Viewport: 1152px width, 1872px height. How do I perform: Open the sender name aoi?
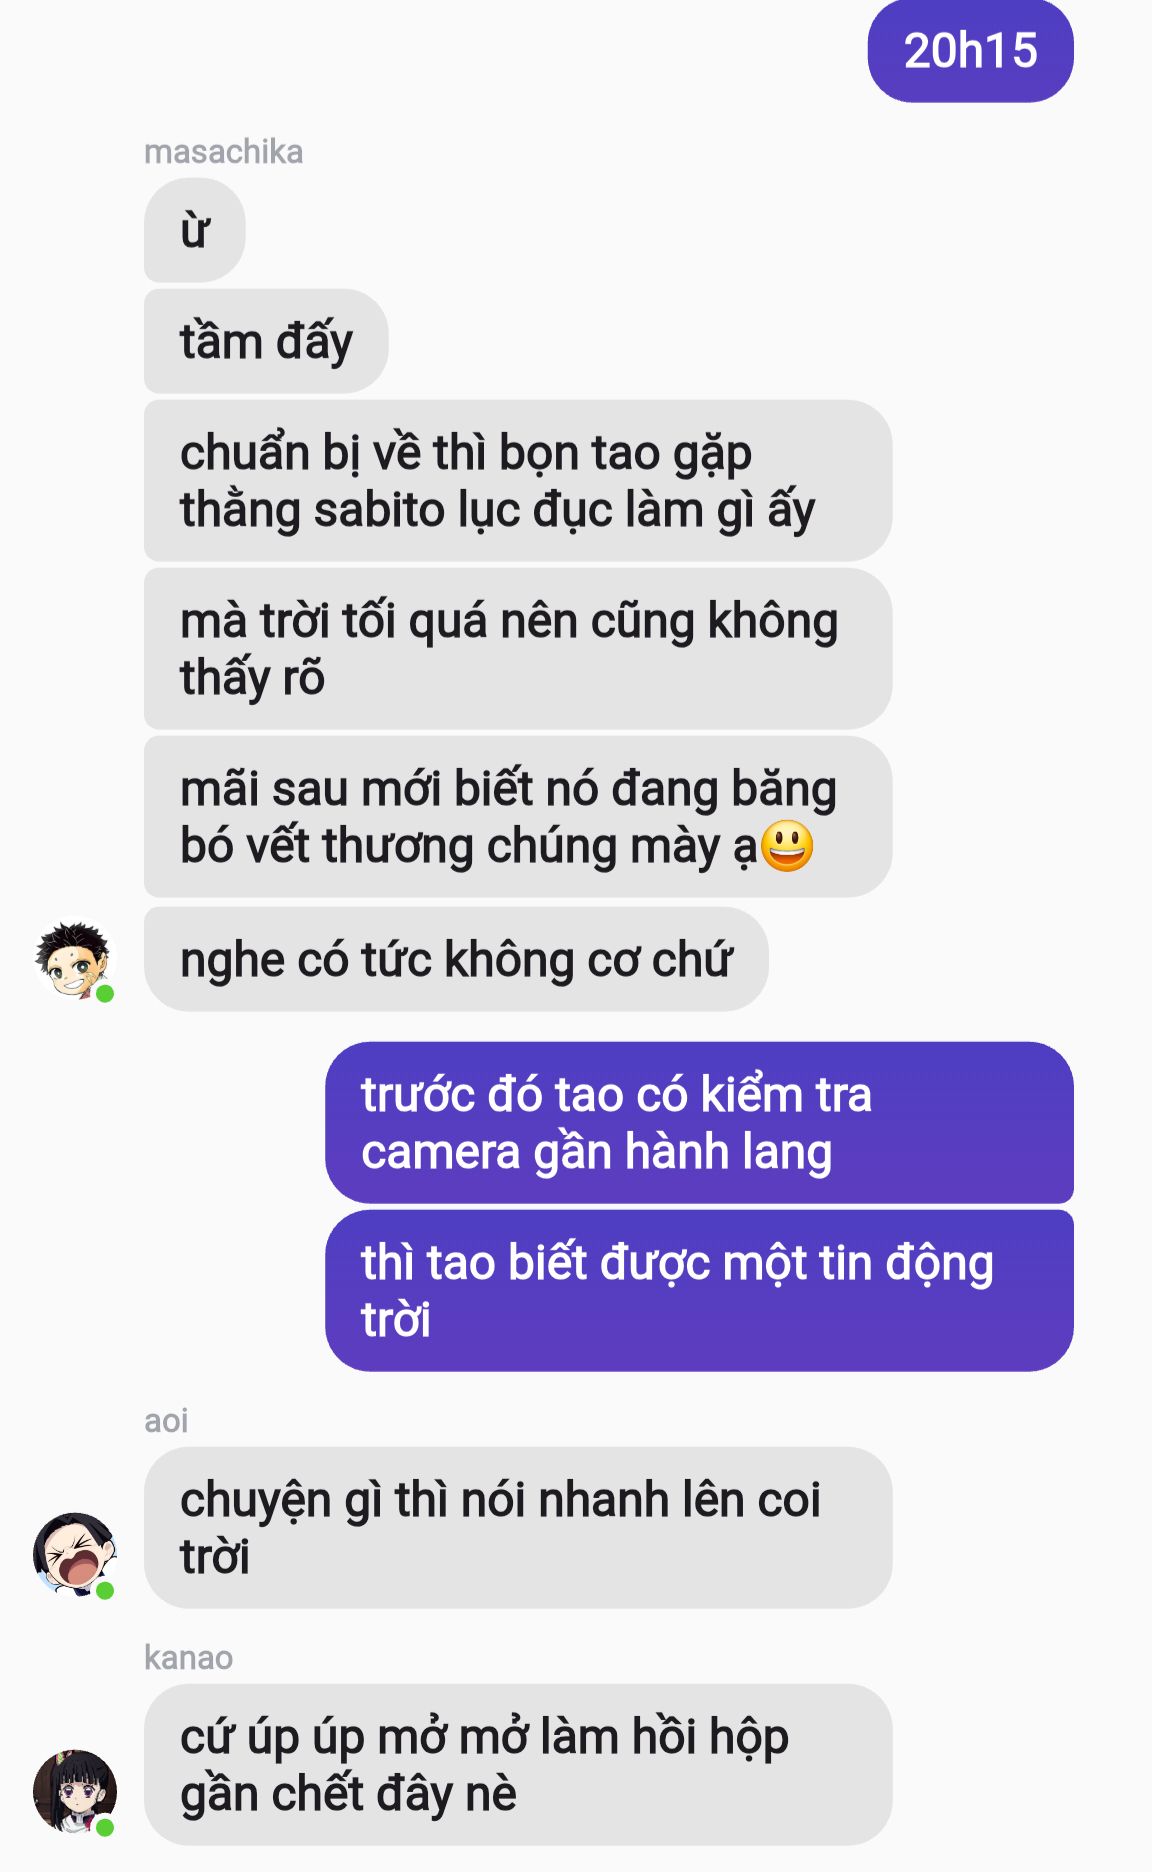[166, 1421]
